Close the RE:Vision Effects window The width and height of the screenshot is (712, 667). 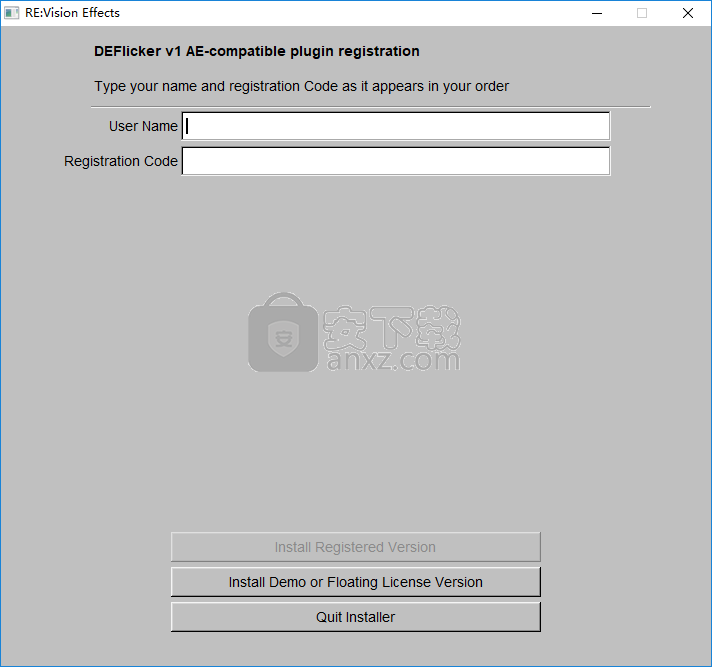(688, 13)
